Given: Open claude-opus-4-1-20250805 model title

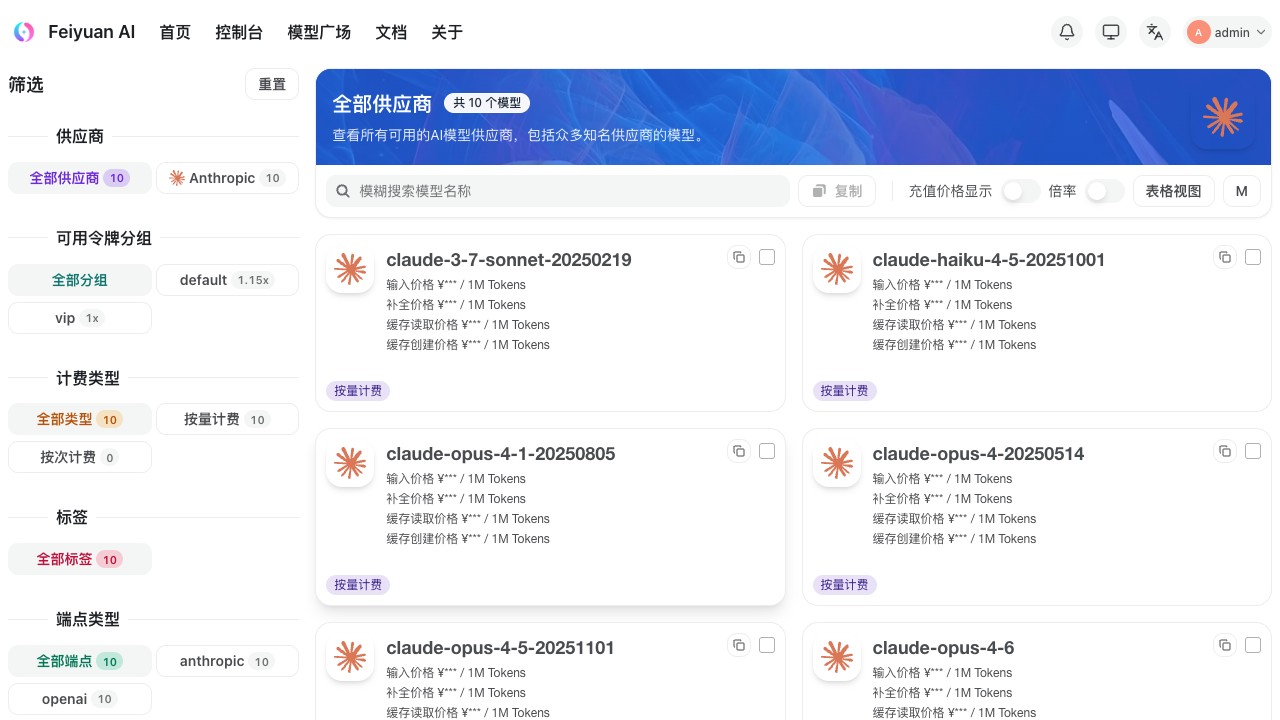Looking at the screenshot, I should [x=500, y=454].
